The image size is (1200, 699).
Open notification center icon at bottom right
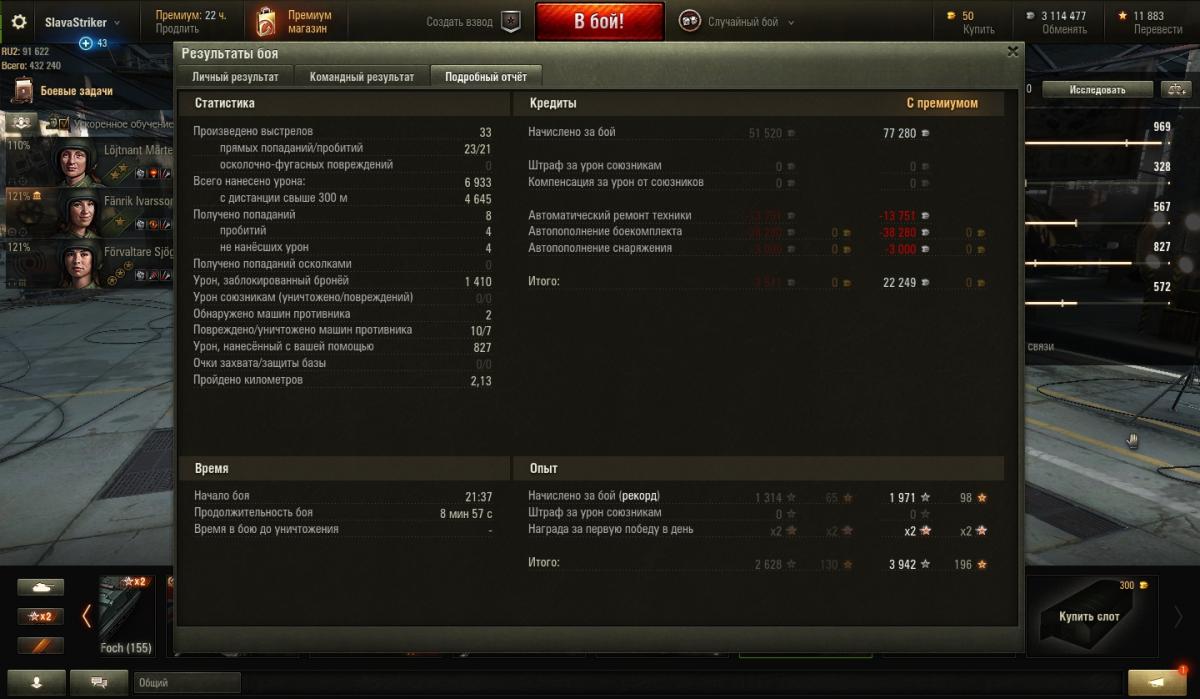pos(1157,682)
